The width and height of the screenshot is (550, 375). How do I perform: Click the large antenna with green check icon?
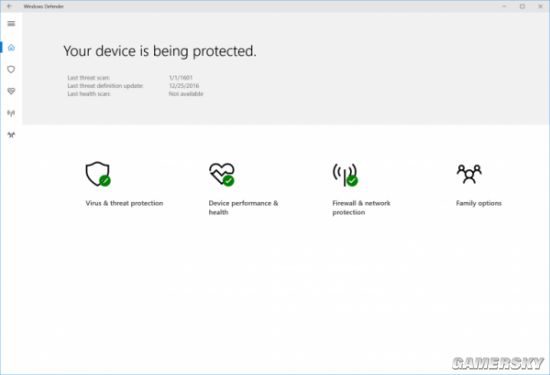pos(345,174)
